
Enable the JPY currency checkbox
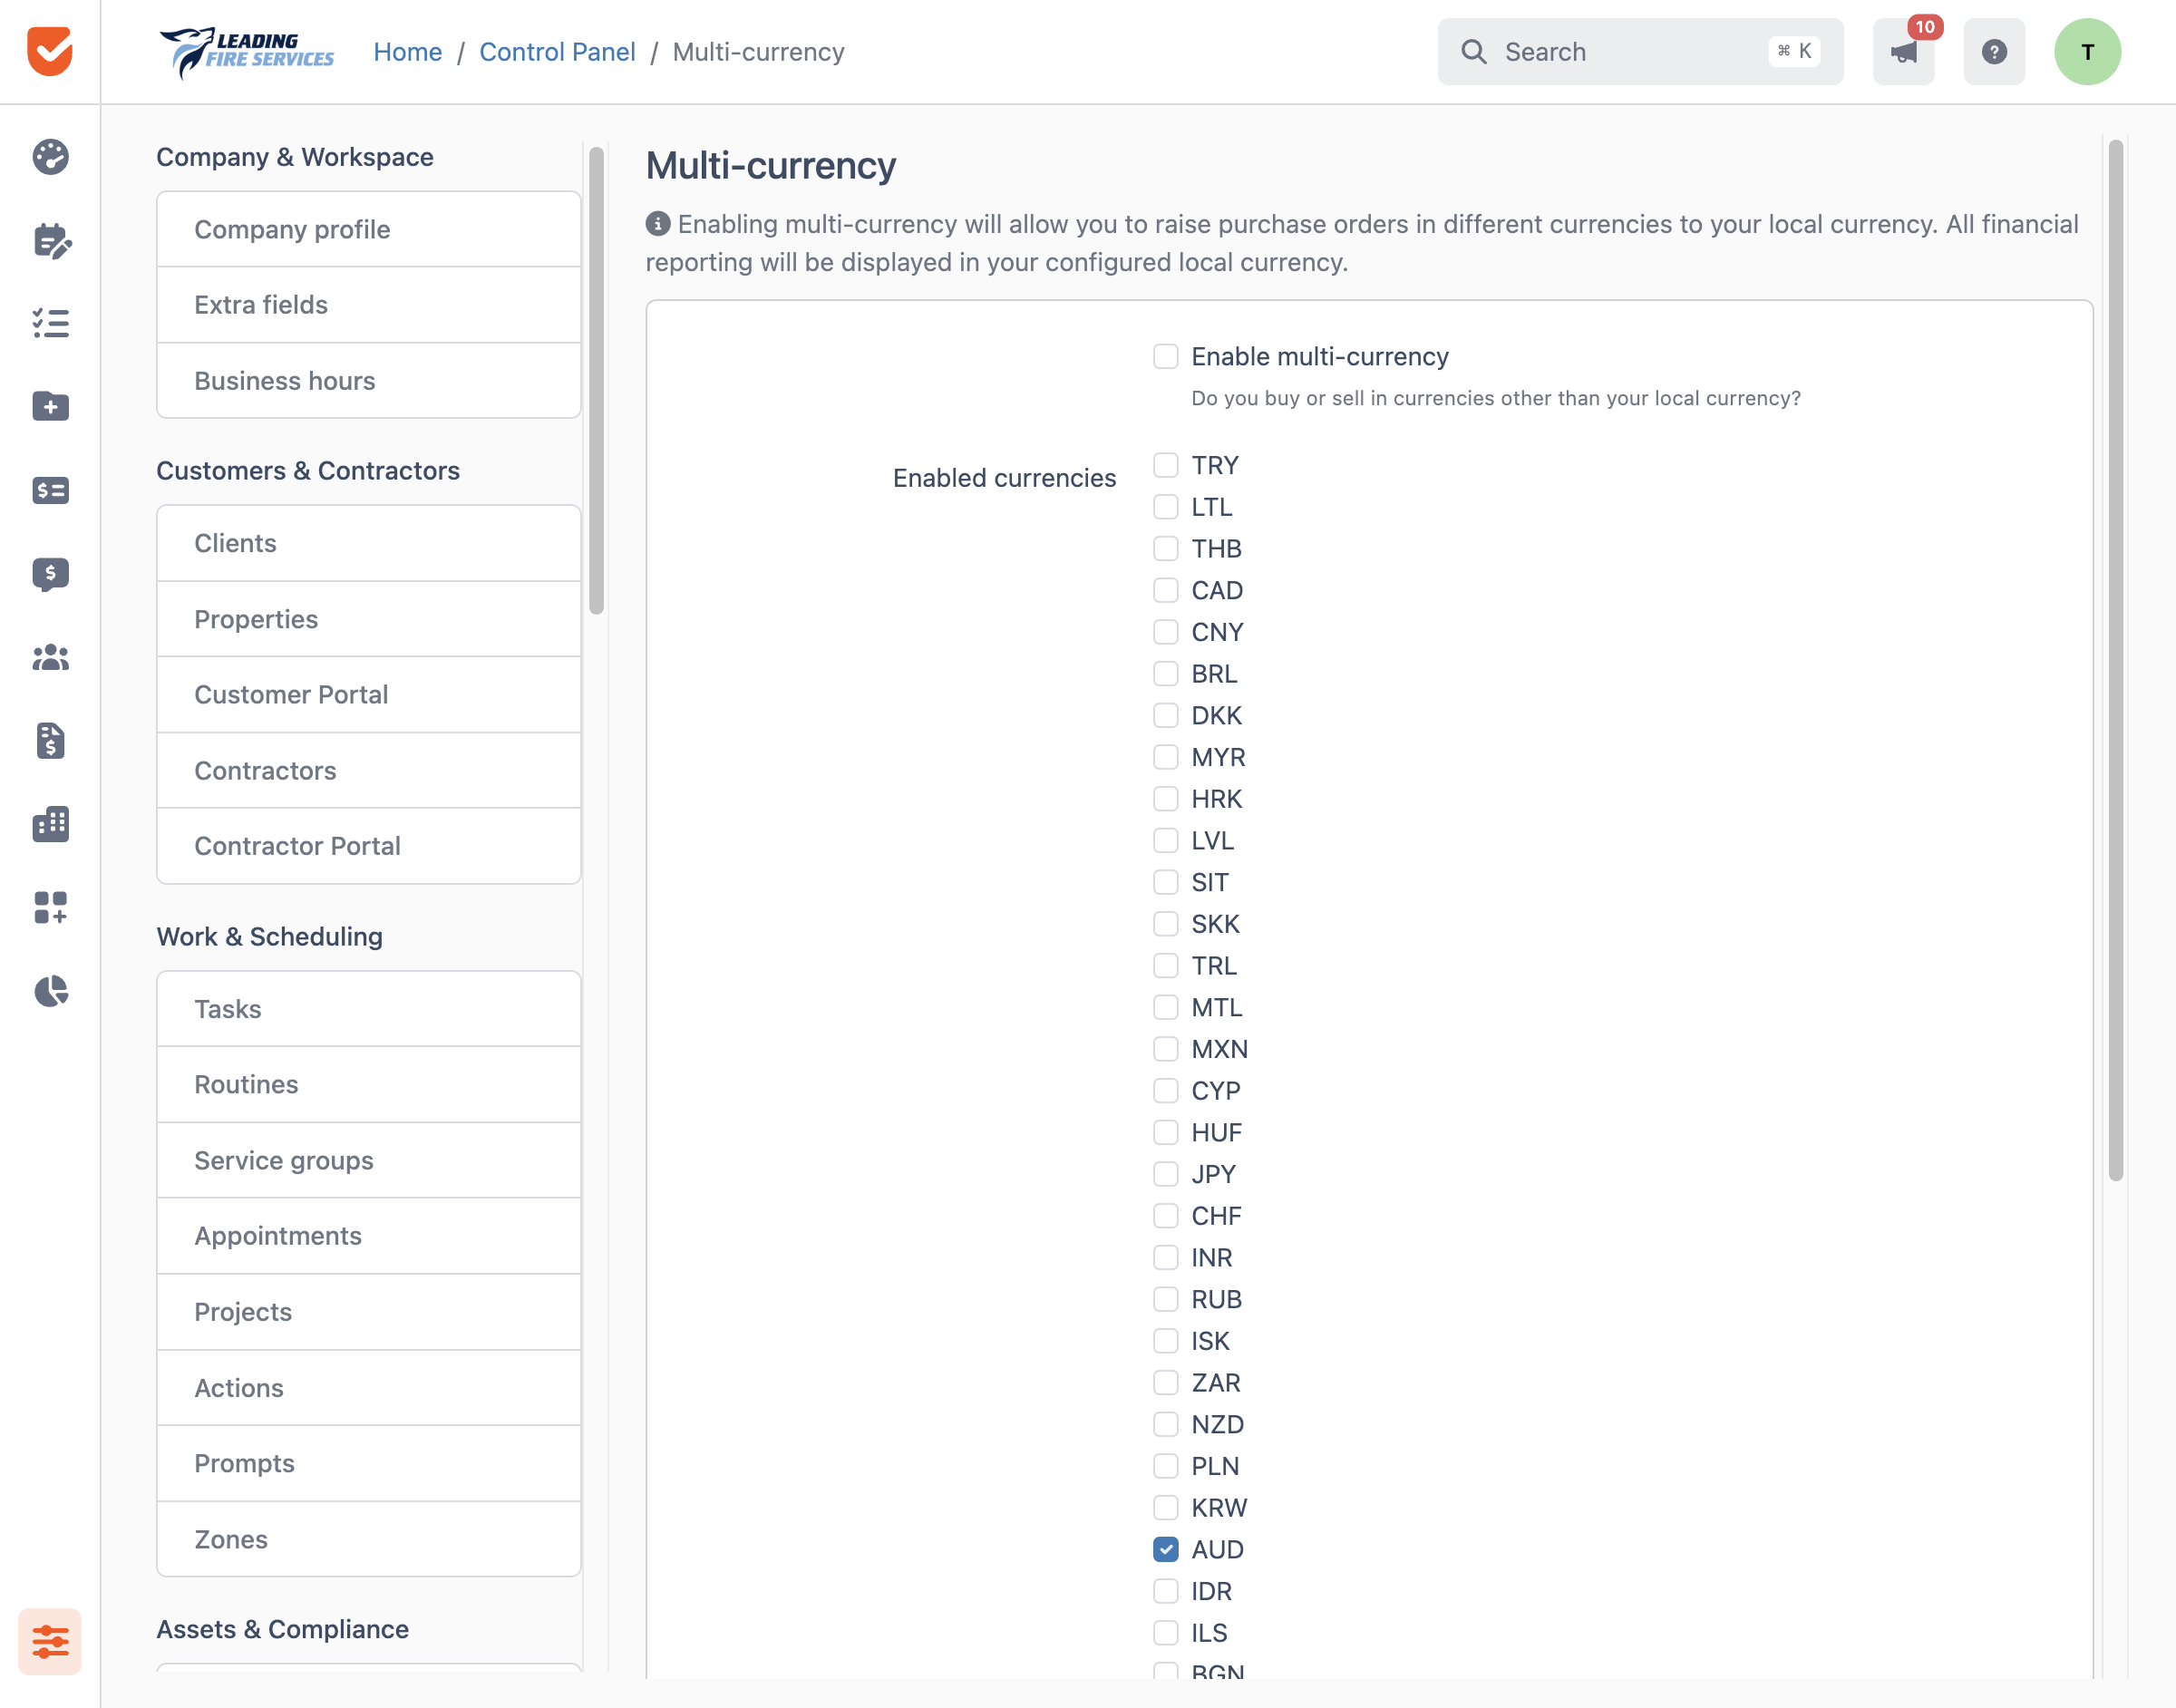tap(1165, 1174)
